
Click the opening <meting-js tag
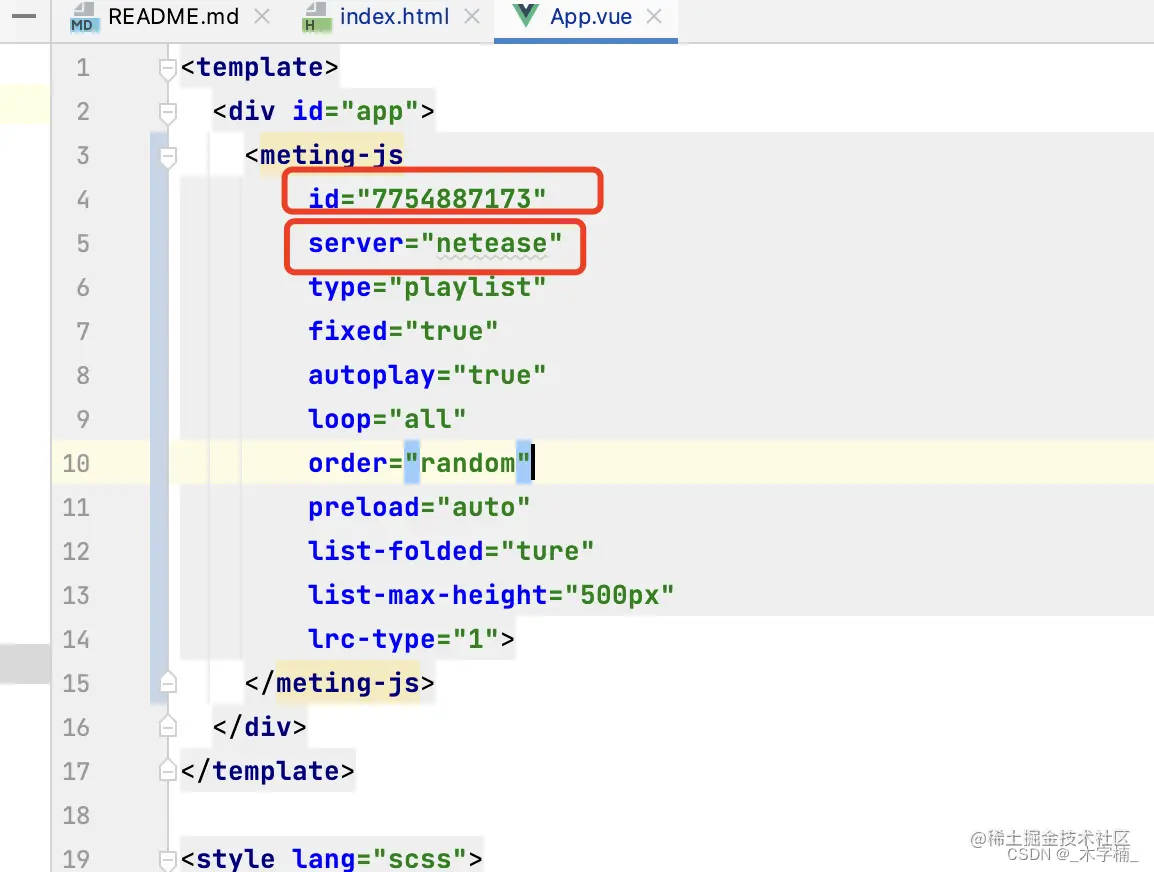tap(324, 155)
